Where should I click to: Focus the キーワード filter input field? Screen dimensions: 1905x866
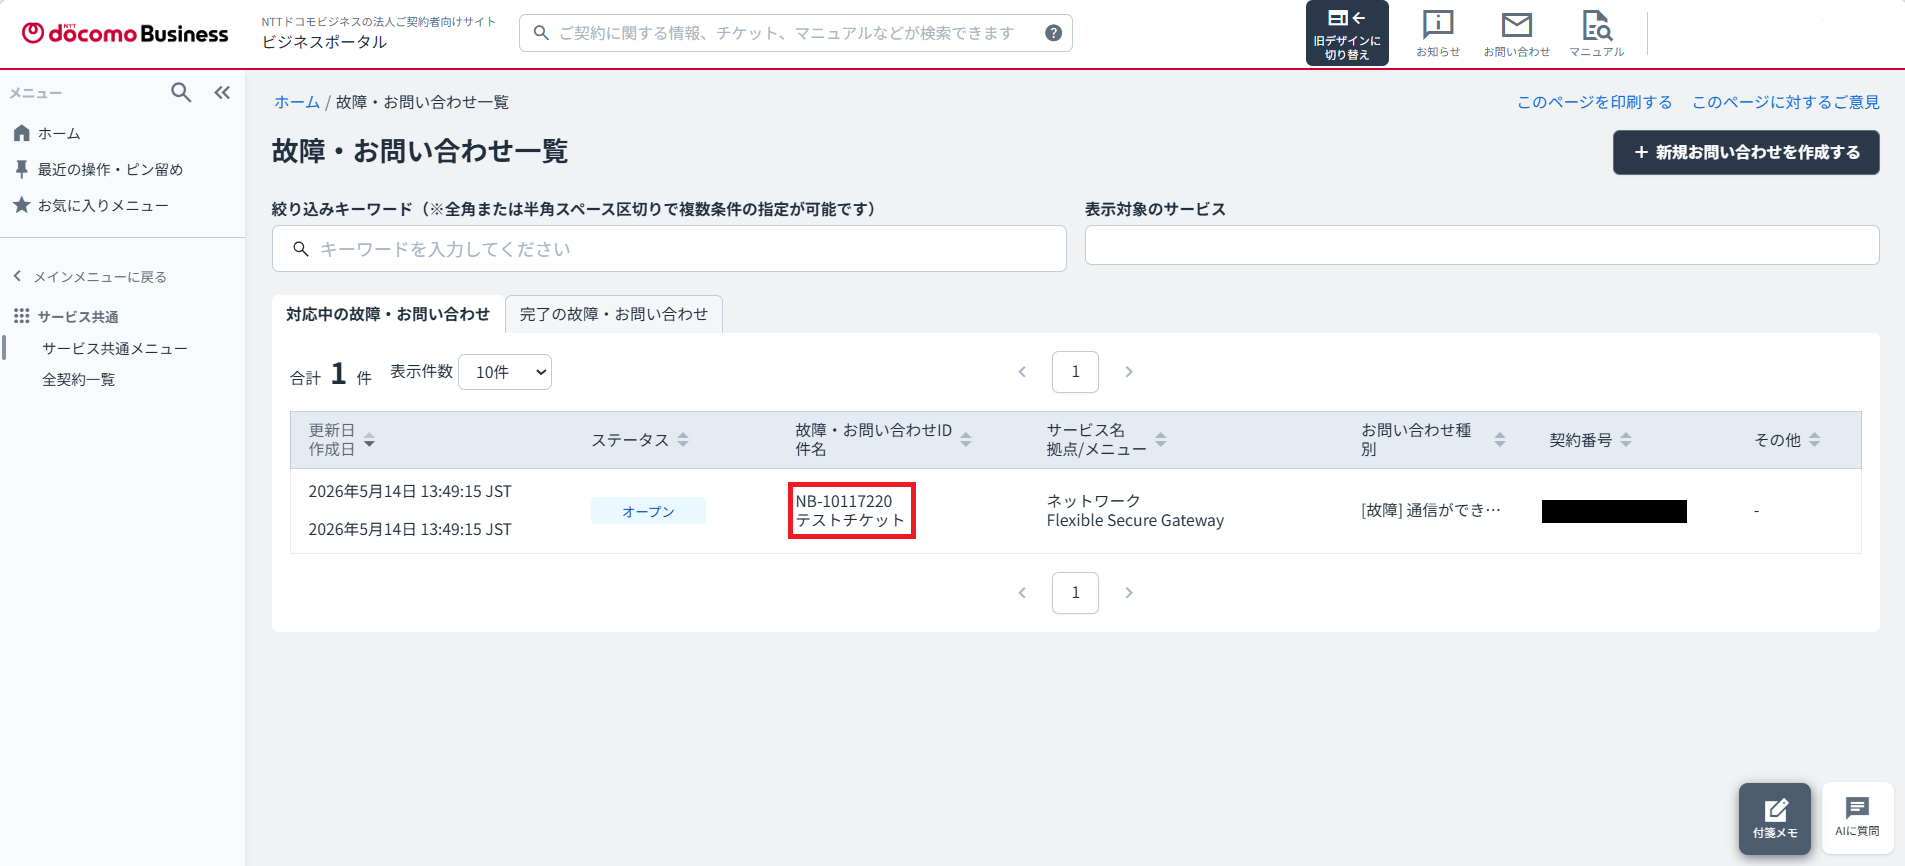point(669,249)
